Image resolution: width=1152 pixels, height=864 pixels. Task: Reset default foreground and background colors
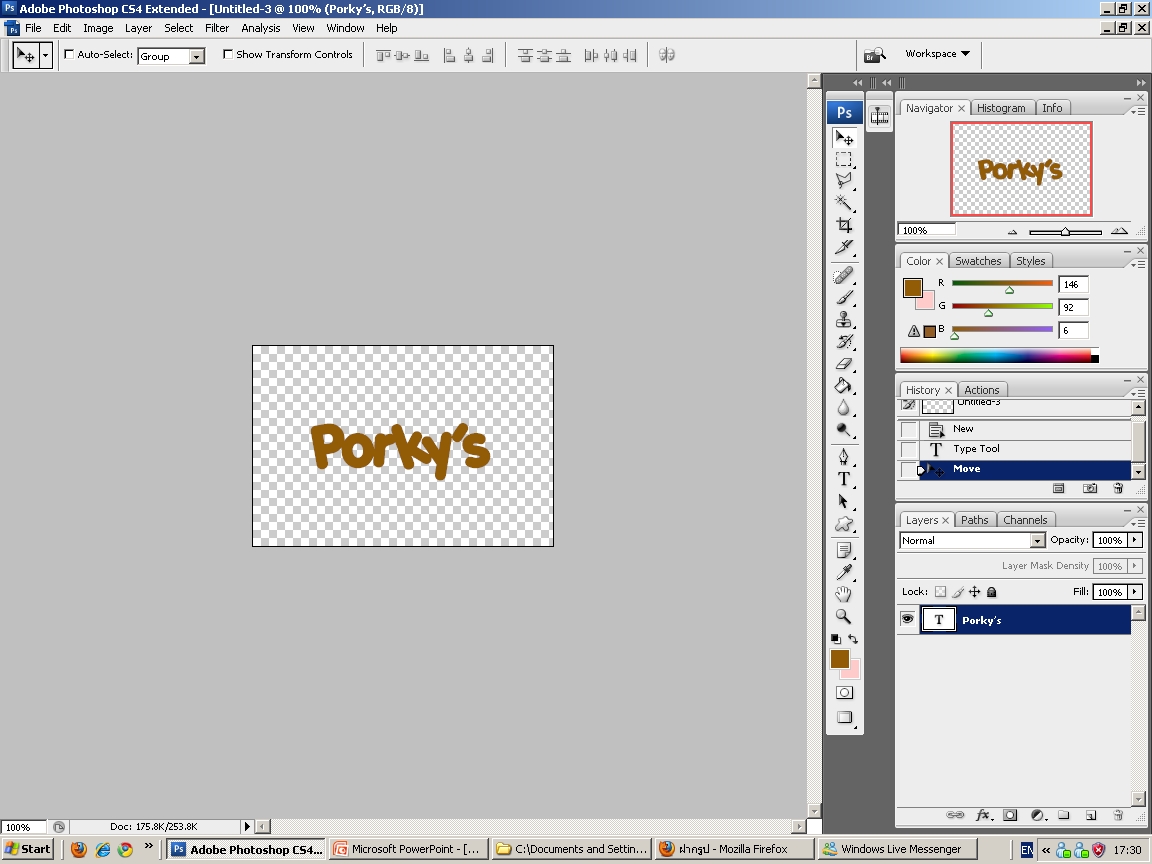click(835, 639)
